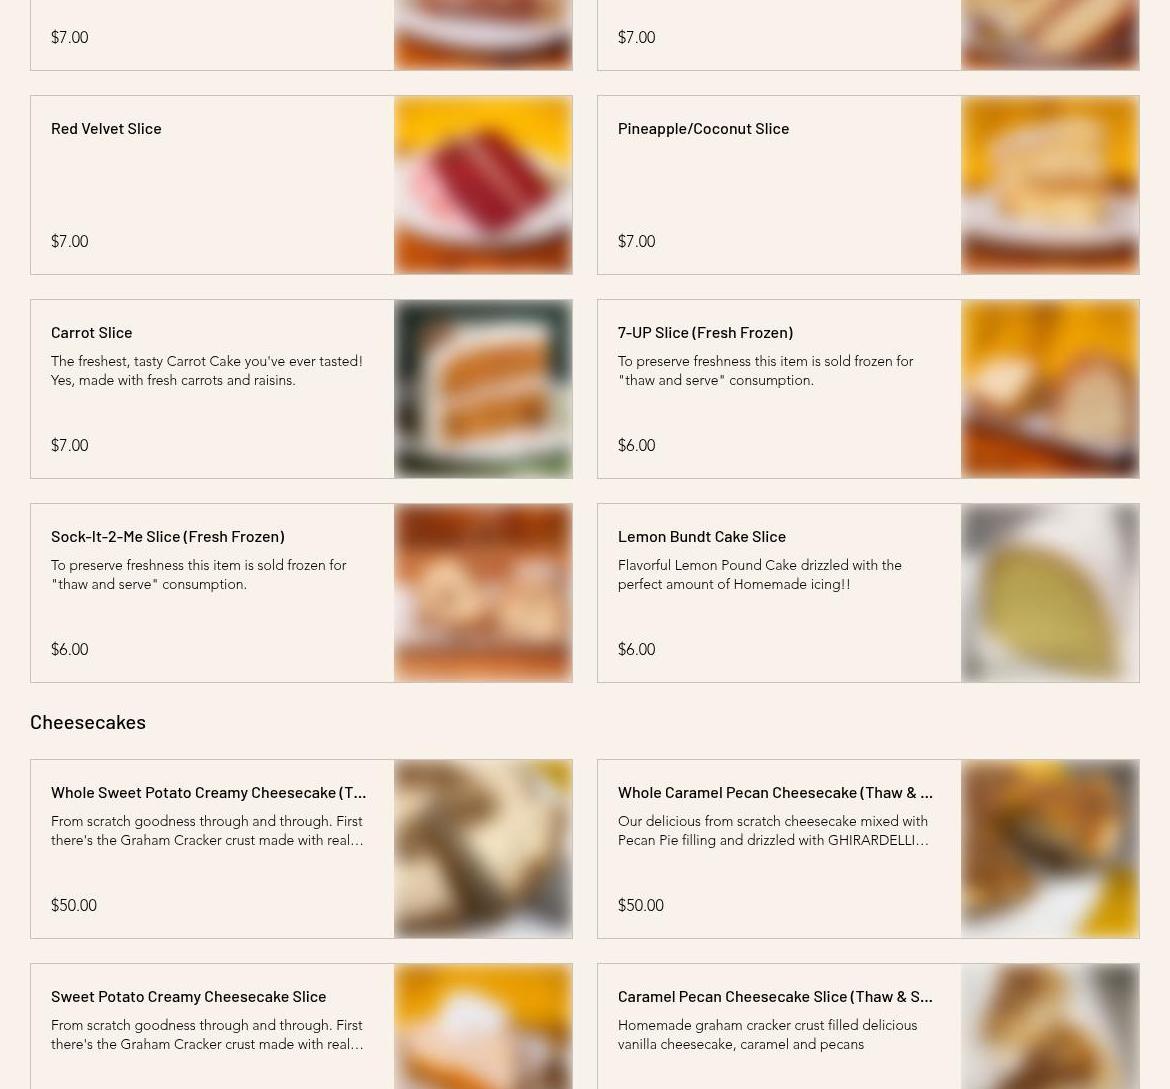
Task: Open the Pineapple/Coconut Slice image
Action: click(1050, 185)
